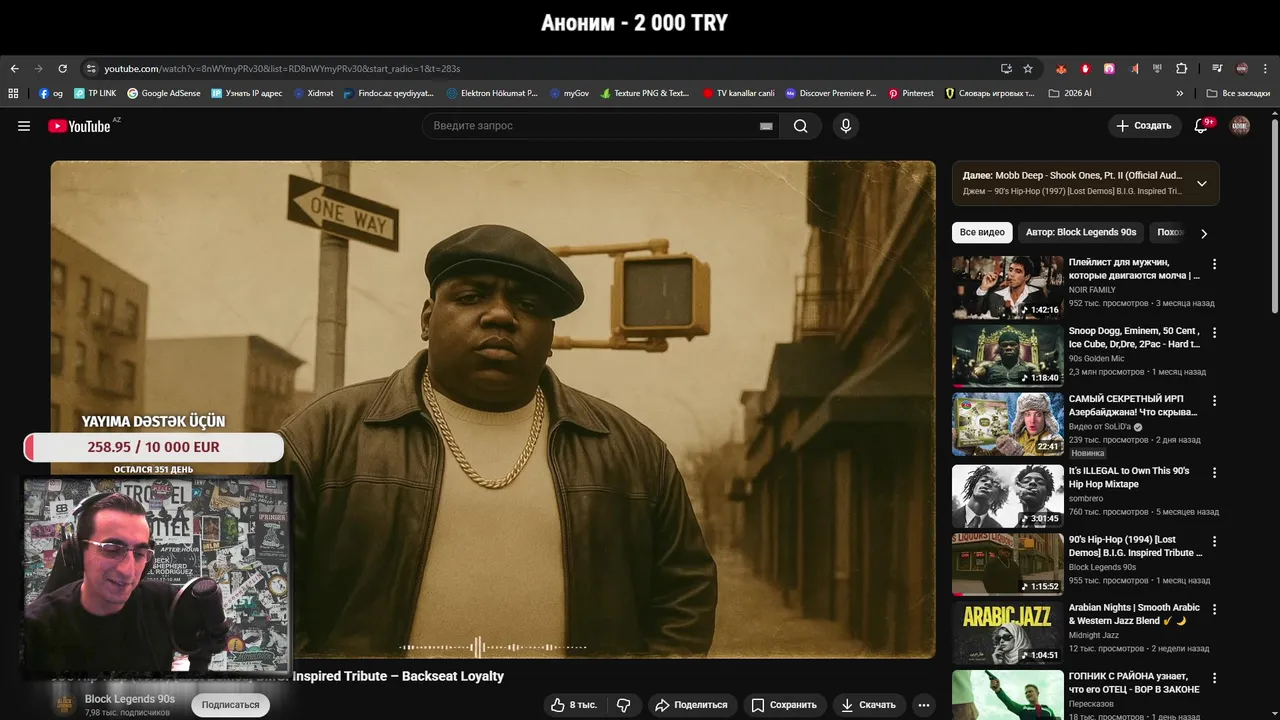Screen dimensions: 1280x720
Task: Open the 90's Hip-Hop (1994) thumbnail
Action: 1008,563
